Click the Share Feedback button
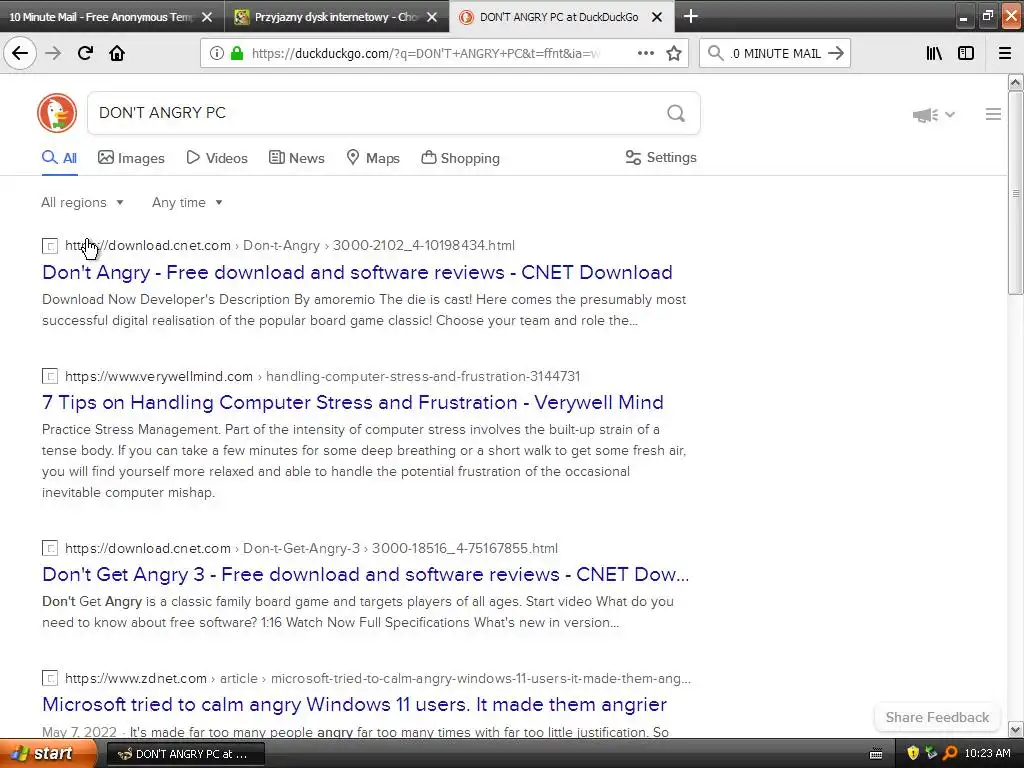The height and width of the screenshot is (768, 1024). pos(937,717)
